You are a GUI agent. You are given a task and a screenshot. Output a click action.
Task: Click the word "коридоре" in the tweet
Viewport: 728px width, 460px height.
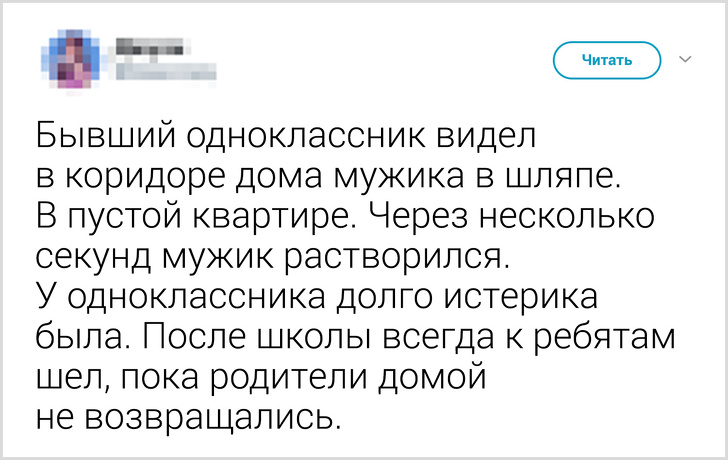135,178
